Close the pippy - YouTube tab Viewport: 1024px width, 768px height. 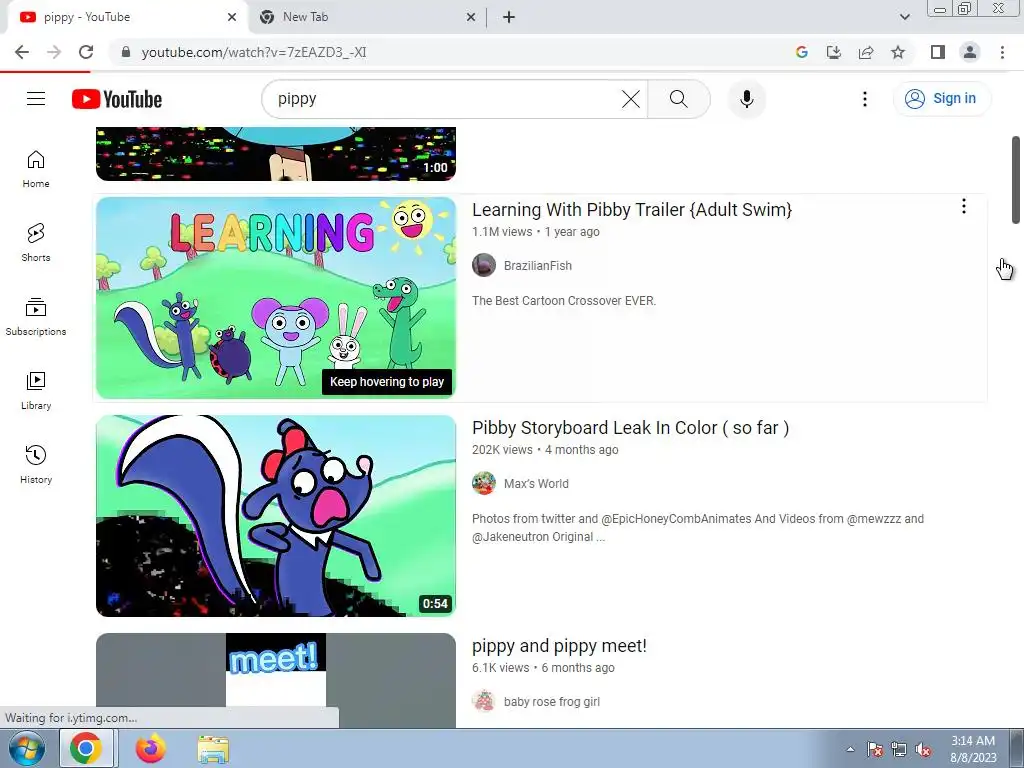tap(232, 17)
